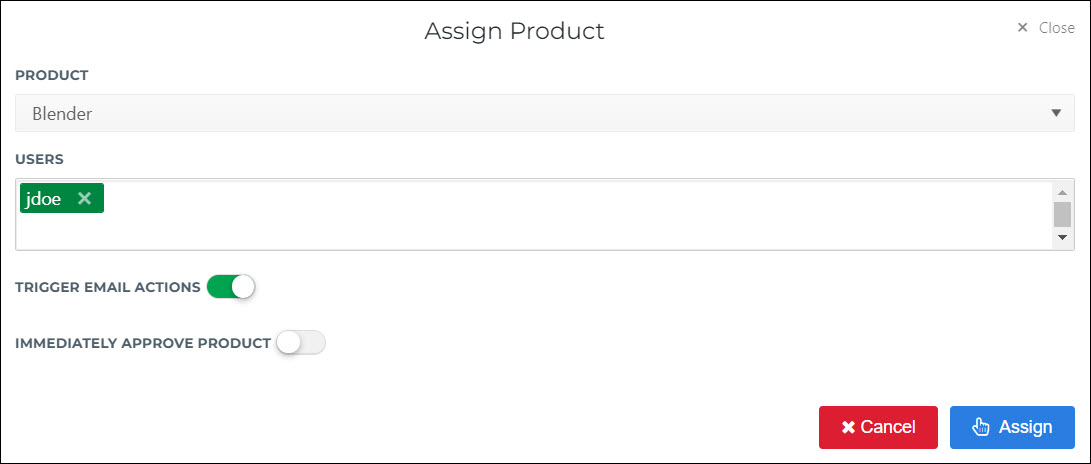
Task: Click the Product dropdown arrow
Action: tap(1056, 113)
